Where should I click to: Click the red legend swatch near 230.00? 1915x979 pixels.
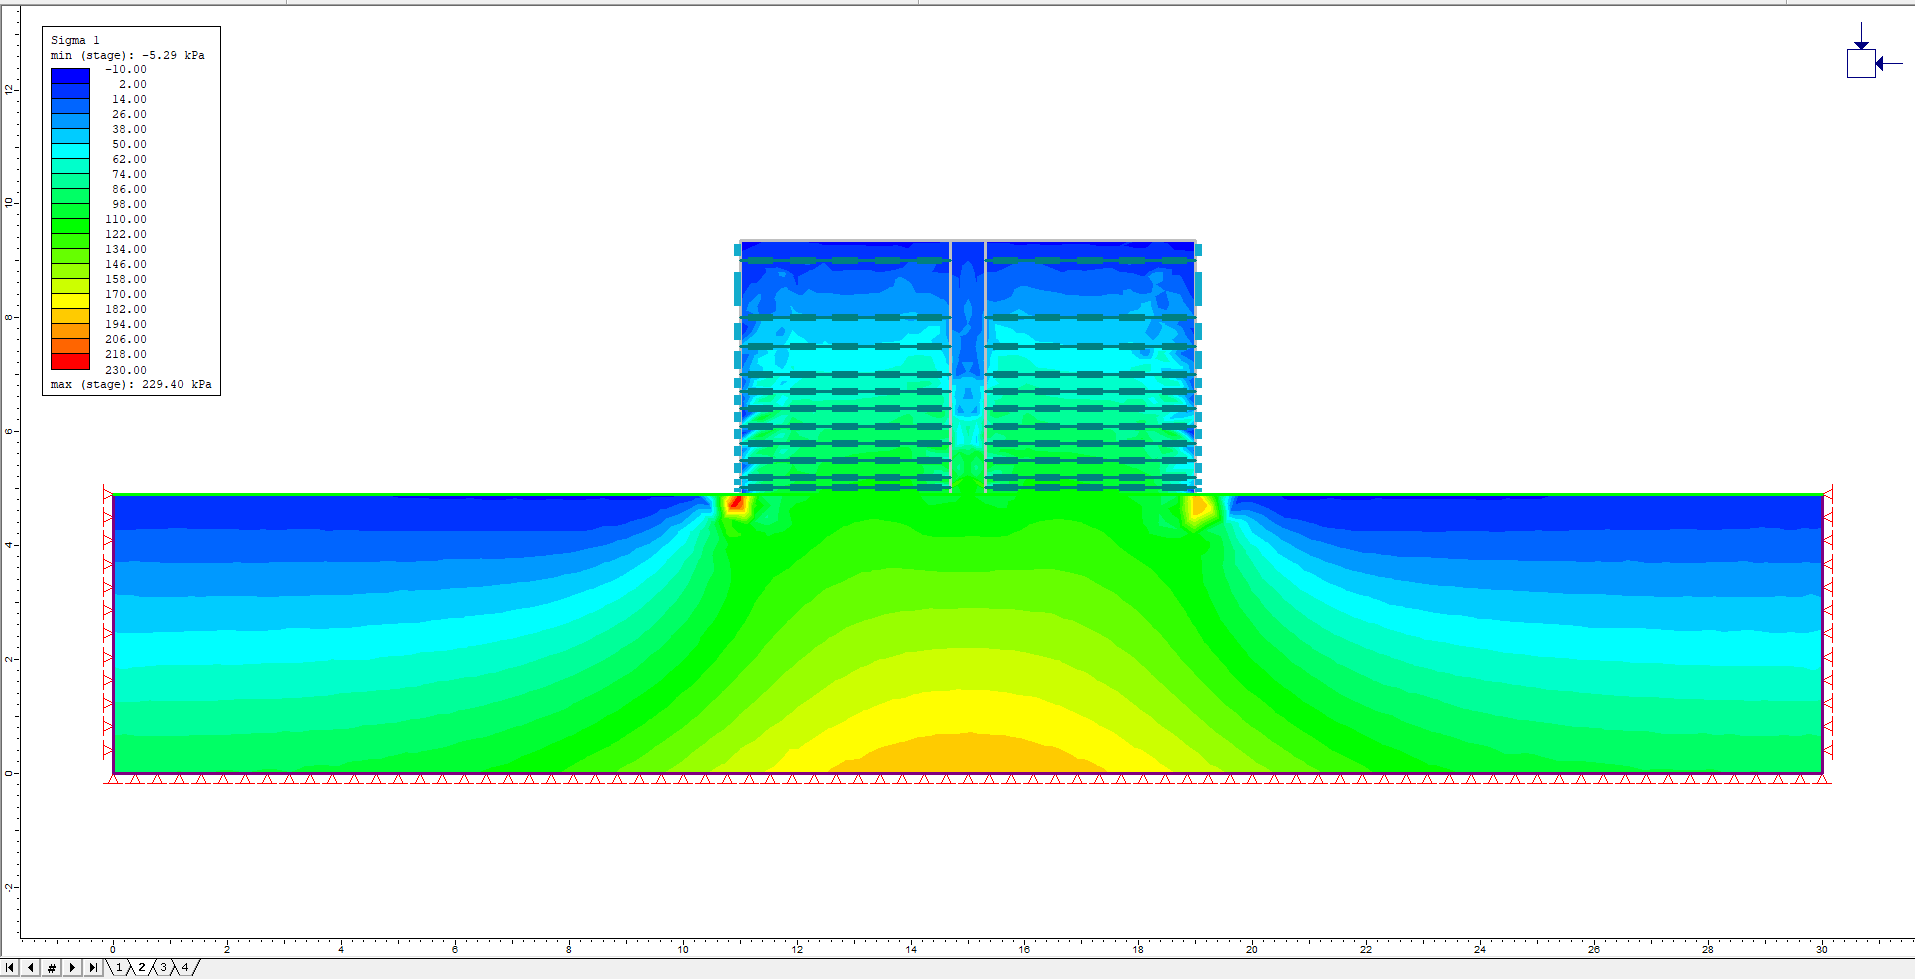pos(70,361)
